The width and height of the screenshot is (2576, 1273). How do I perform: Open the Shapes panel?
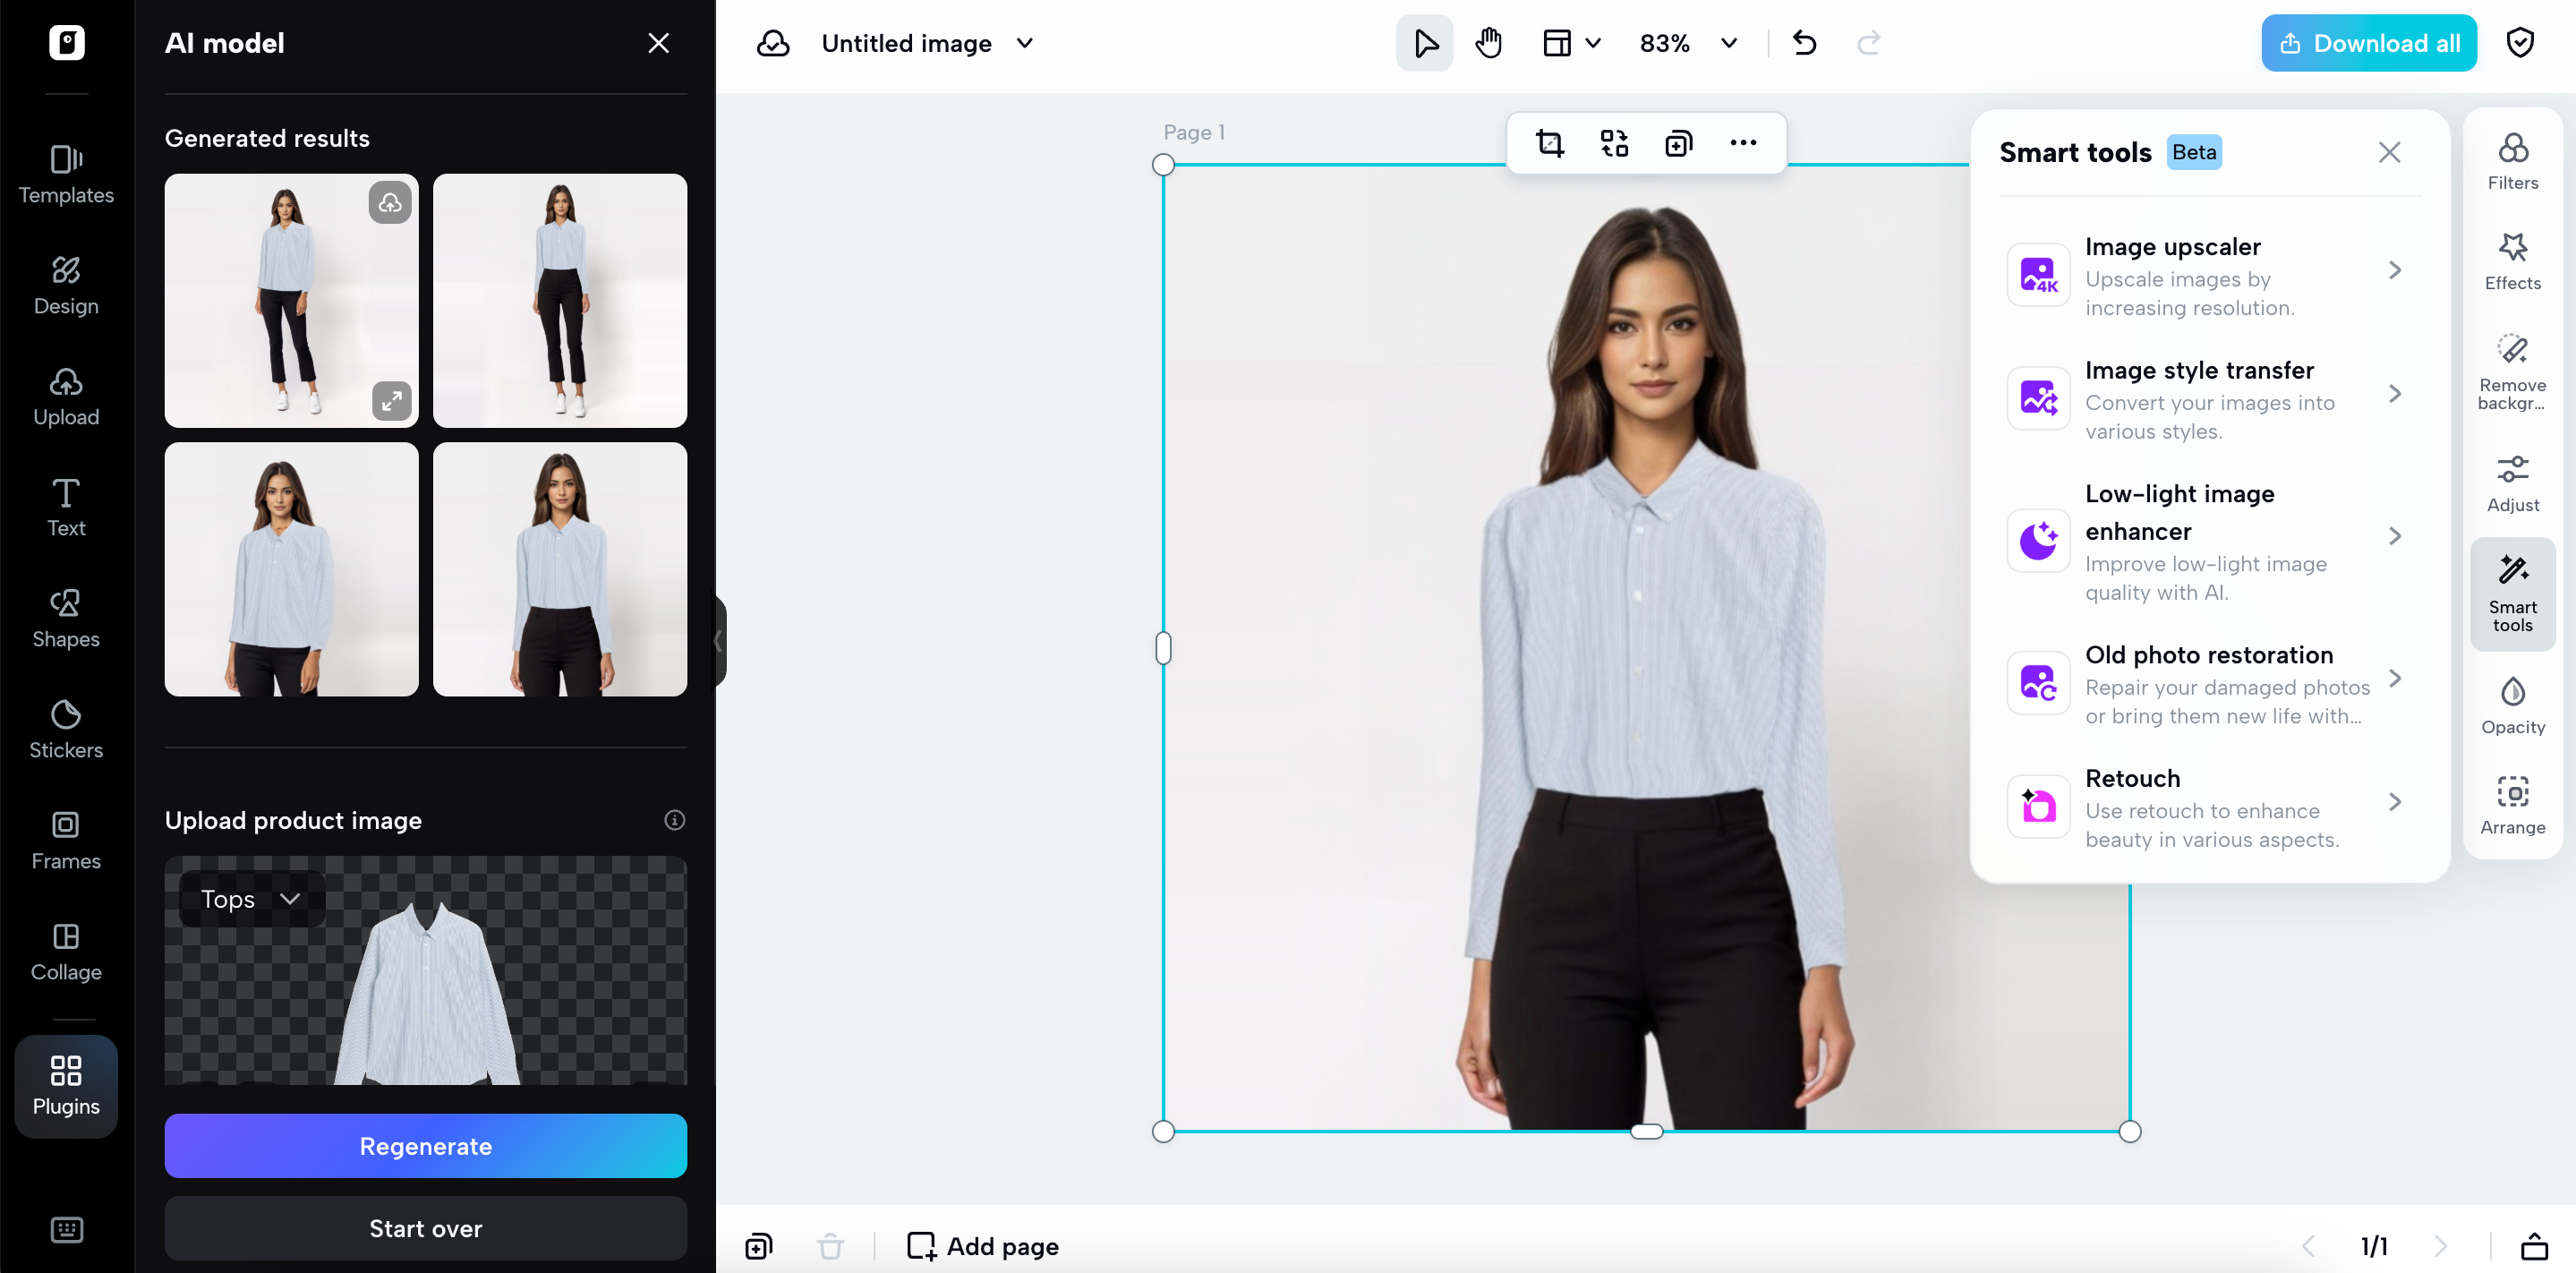tap(65, 617)
